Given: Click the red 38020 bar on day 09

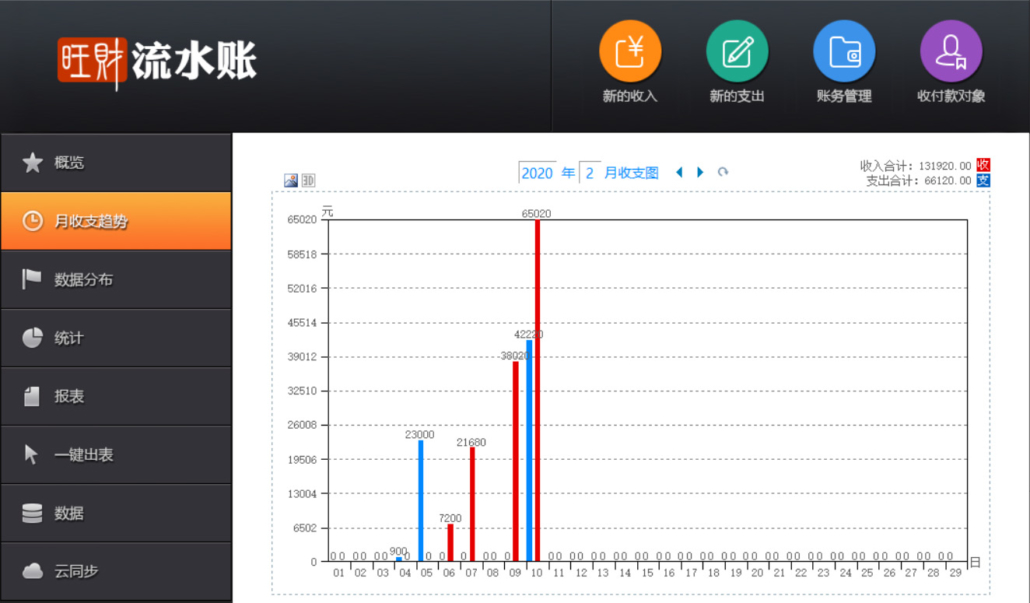Looking at the screenshot, I should [516, 461].
